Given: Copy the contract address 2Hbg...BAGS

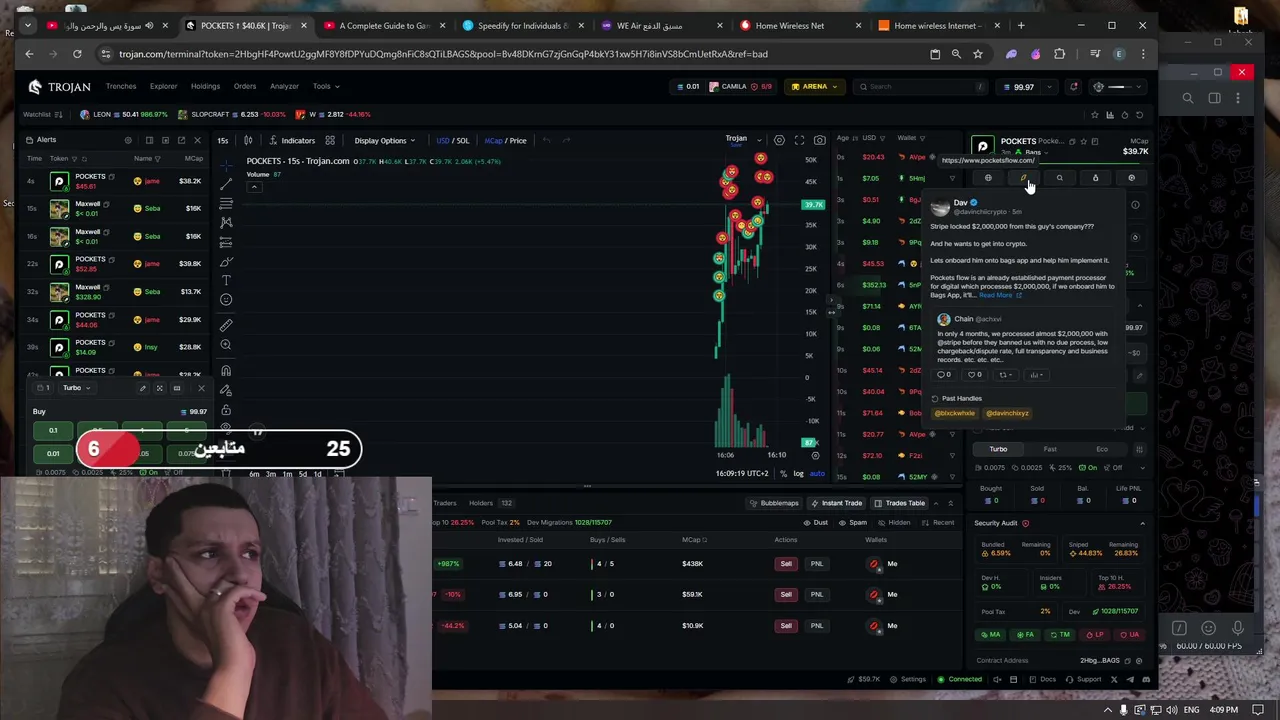Looking at the screenshot, I should click(1127, 661).
